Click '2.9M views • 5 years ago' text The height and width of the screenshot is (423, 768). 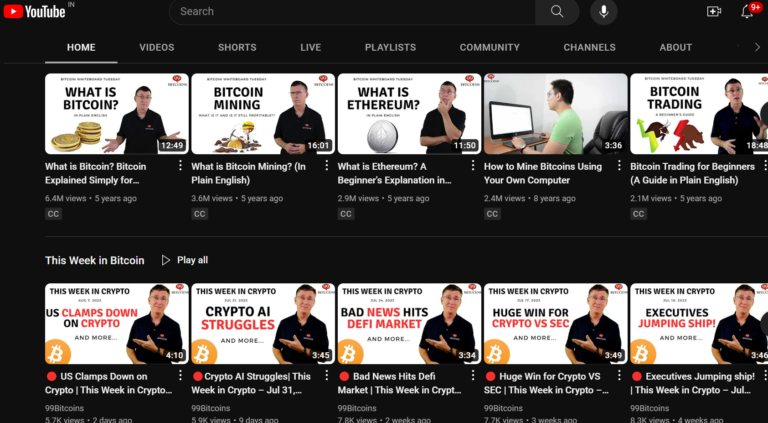[x=384, y=198]
